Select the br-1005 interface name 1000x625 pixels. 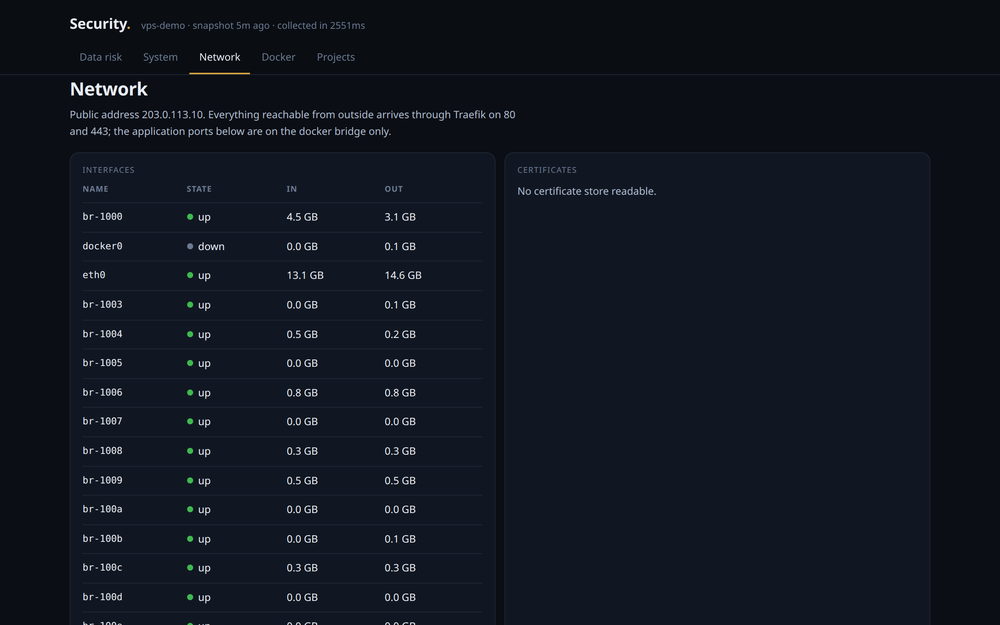click(x=102, y=363)
